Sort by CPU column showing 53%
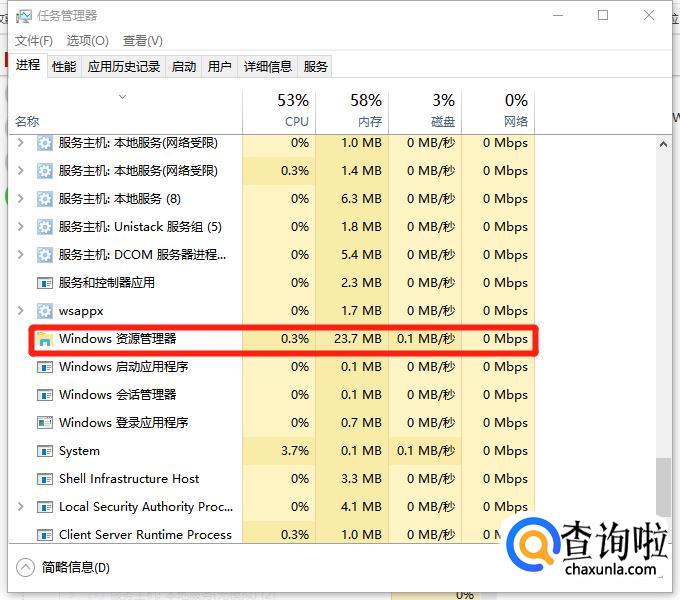Screen dimensions: 680x600 (x=279, y=111)
